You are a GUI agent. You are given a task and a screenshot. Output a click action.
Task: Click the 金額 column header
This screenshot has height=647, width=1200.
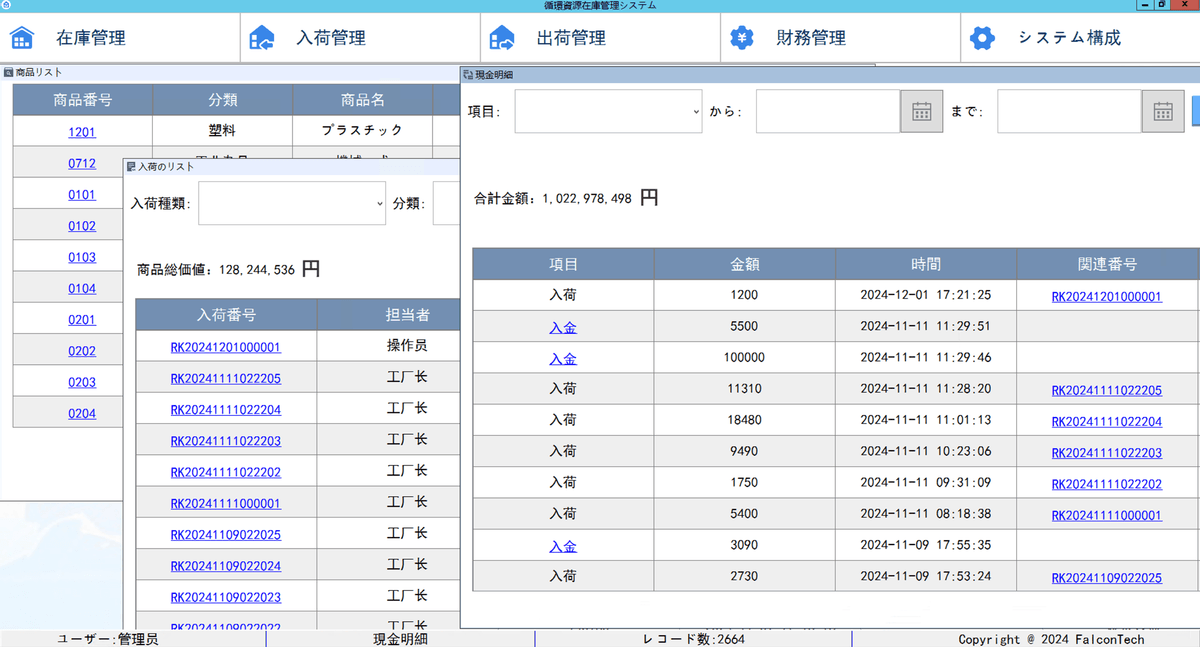pyautogui.click(x=745, y=265)
